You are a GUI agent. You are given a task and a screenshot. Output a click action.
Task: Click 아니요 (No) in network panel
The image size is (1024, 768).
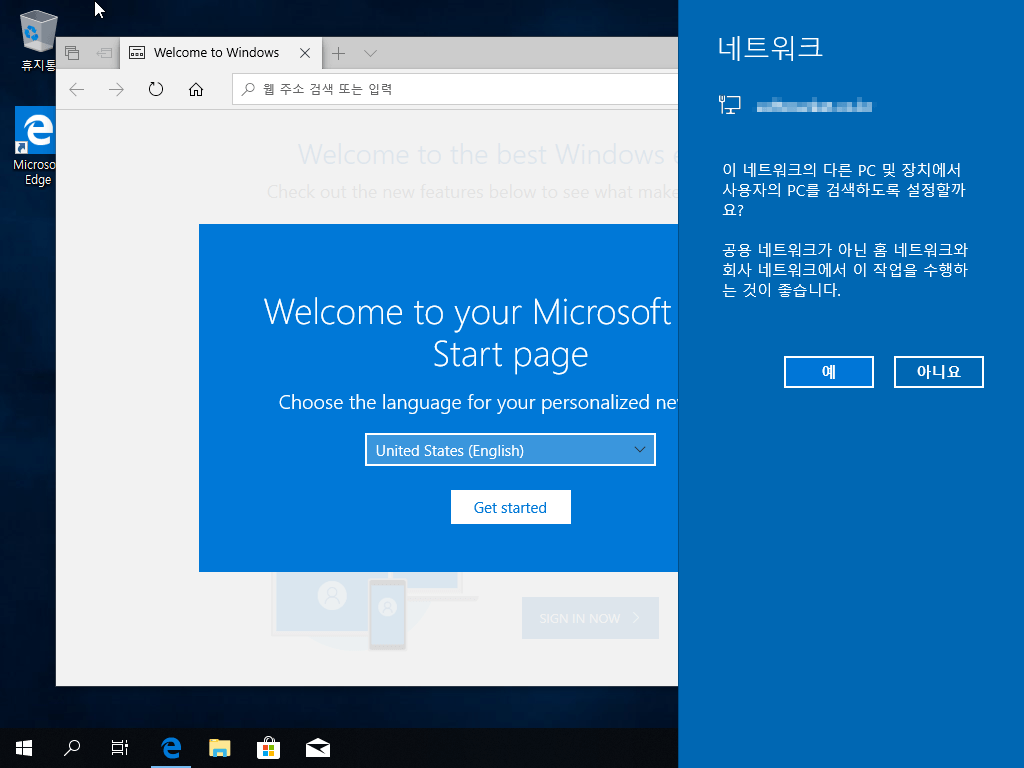point(938,372)
